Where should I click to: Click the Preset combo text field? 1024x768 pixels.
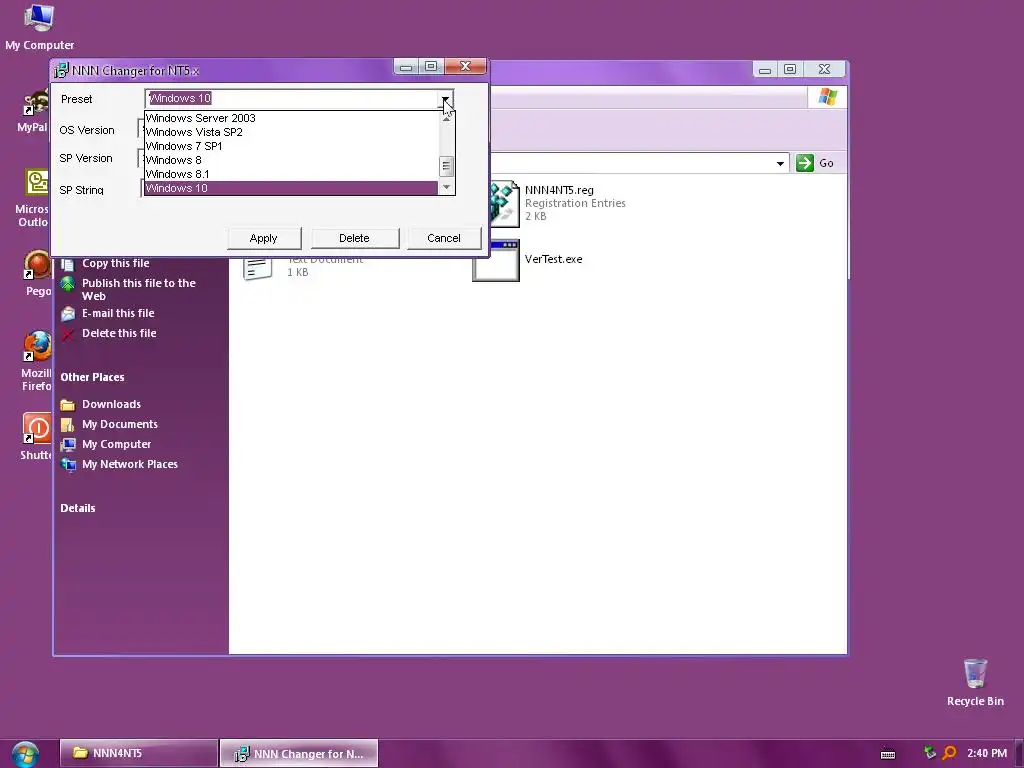[x=292, y=99]
